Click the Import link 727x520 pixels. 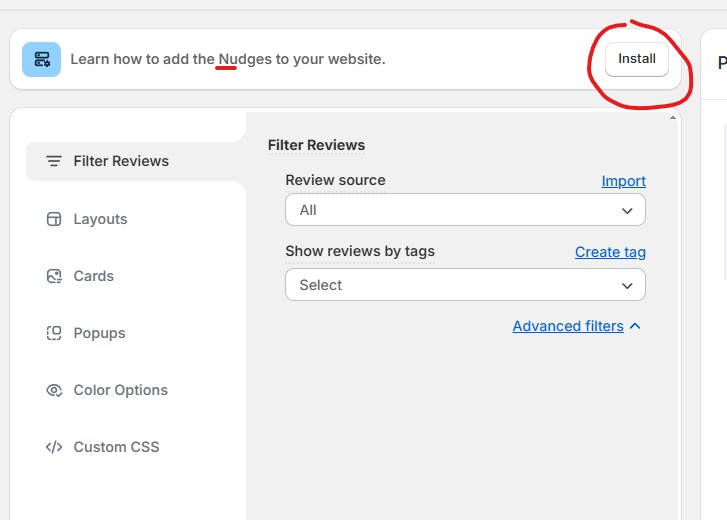tap(624, 181)
